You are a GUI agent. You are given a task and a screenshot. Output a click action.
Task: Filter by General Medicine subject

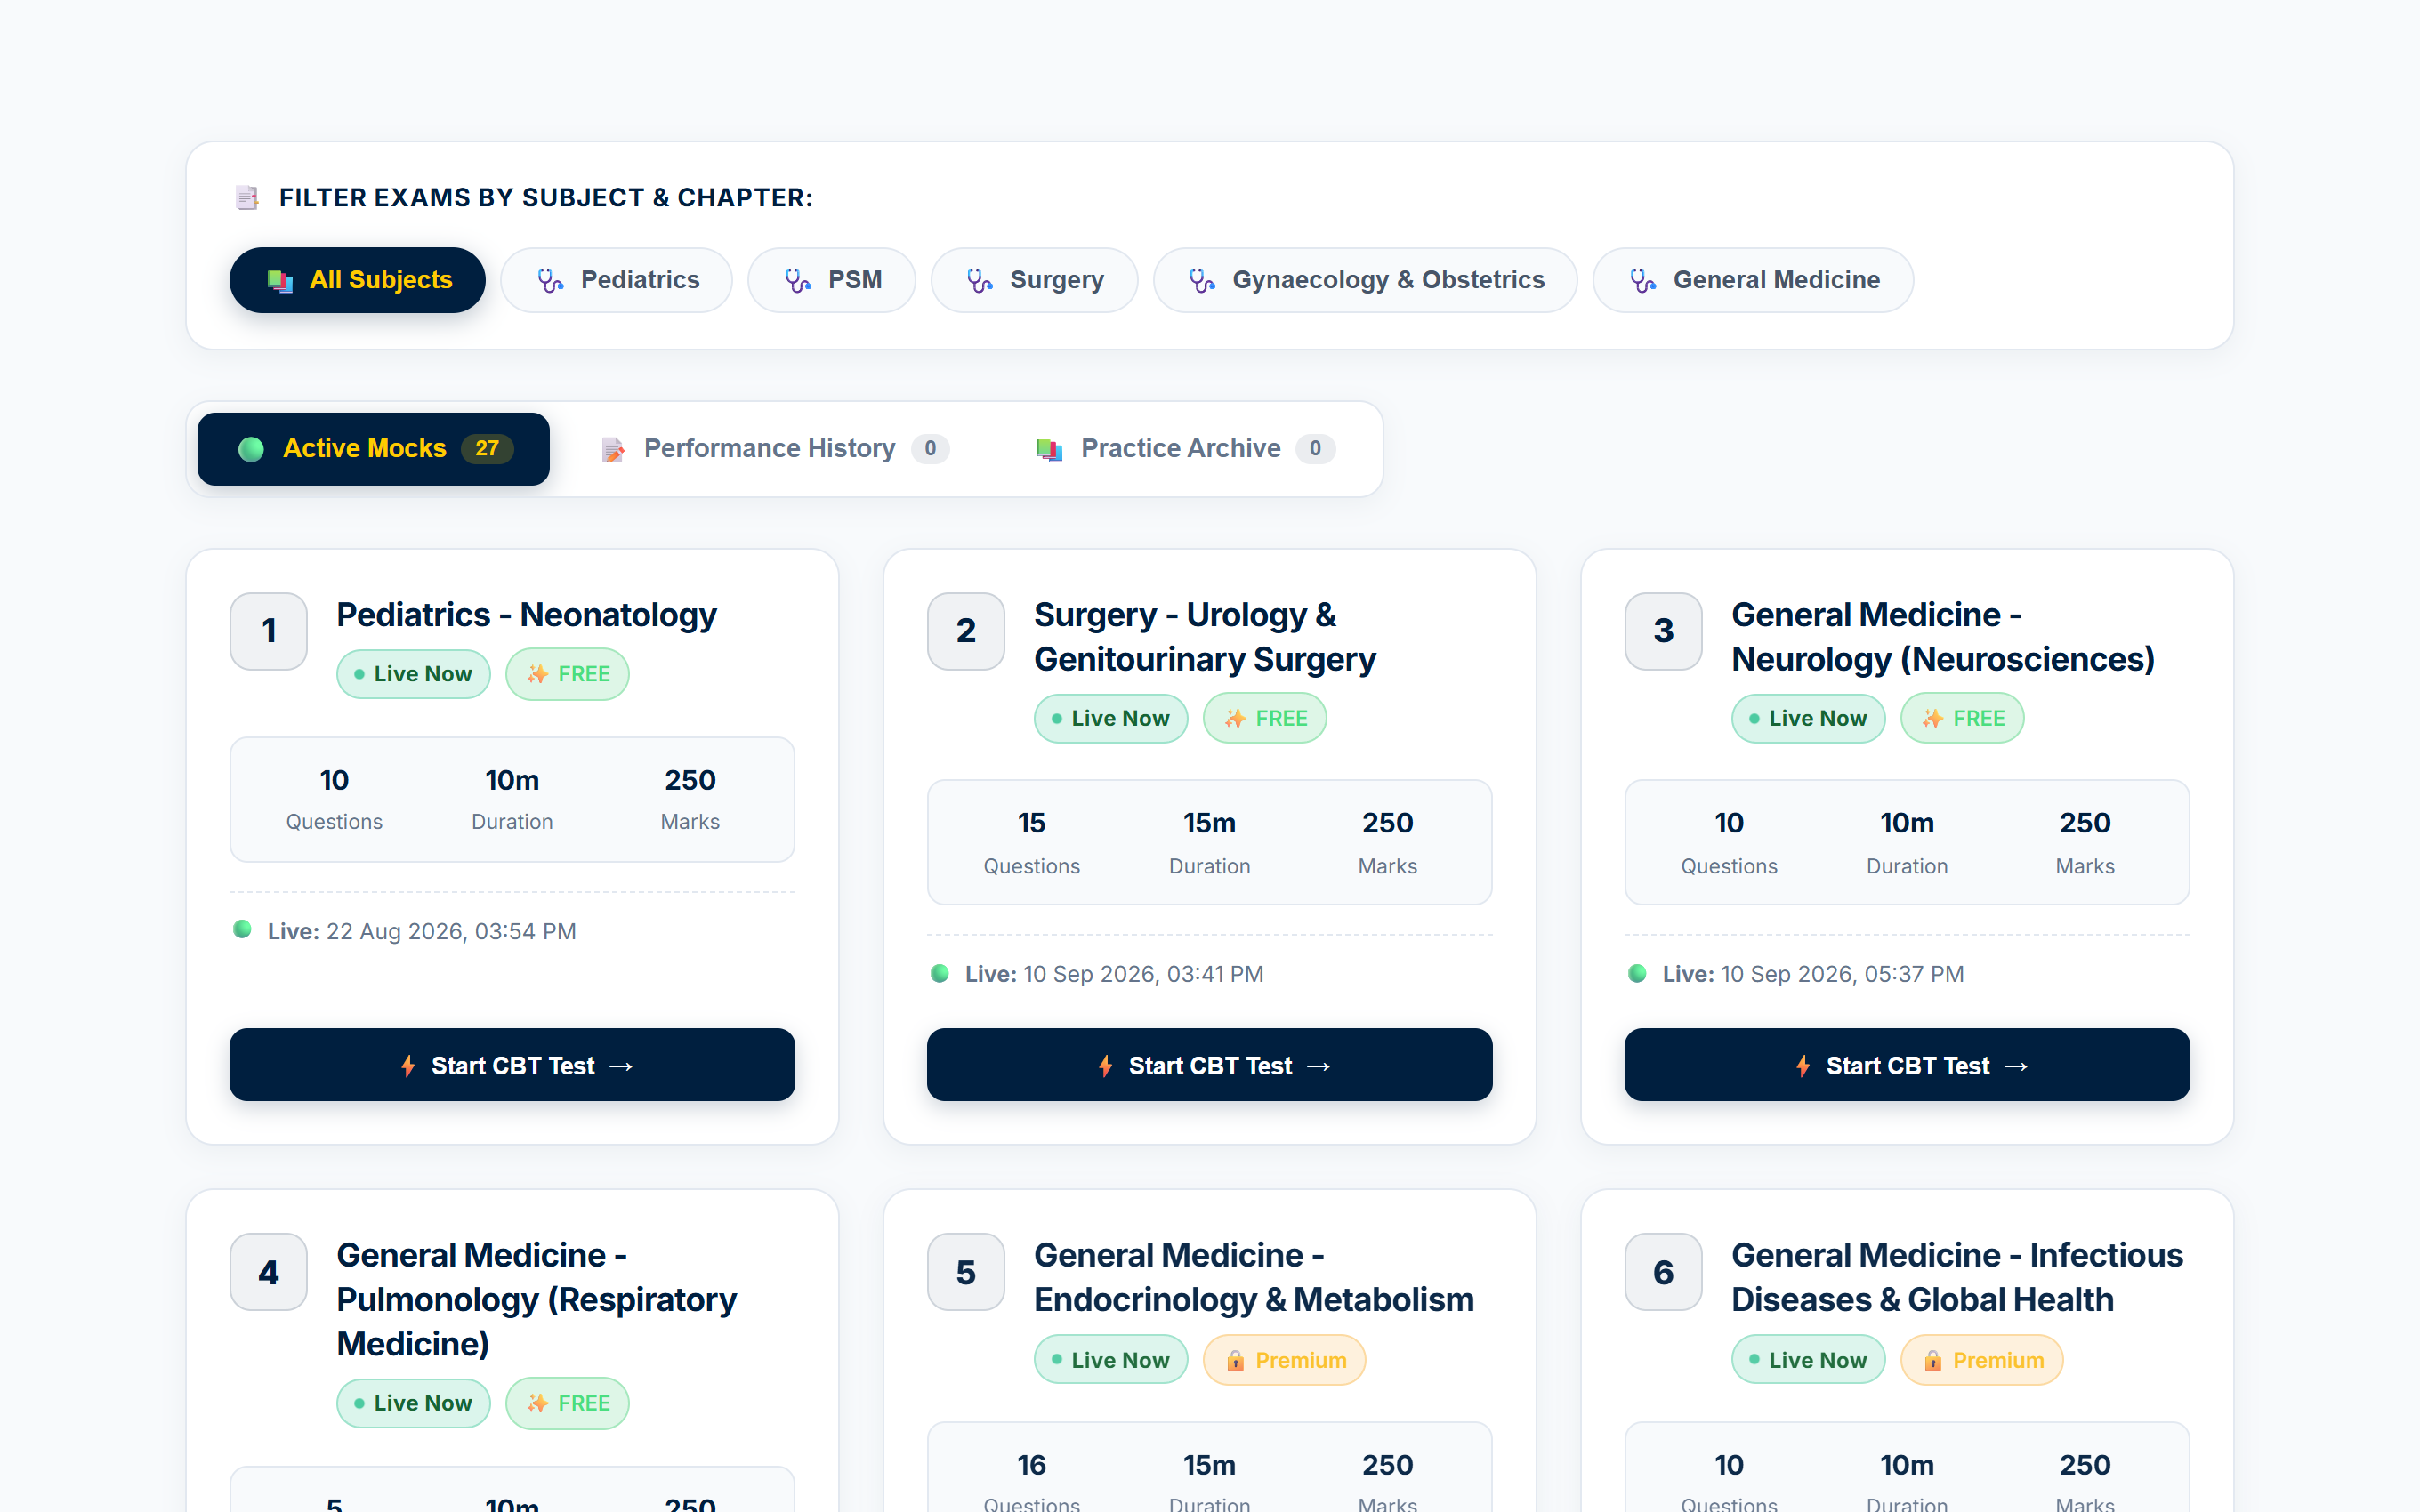point(1753,280)
